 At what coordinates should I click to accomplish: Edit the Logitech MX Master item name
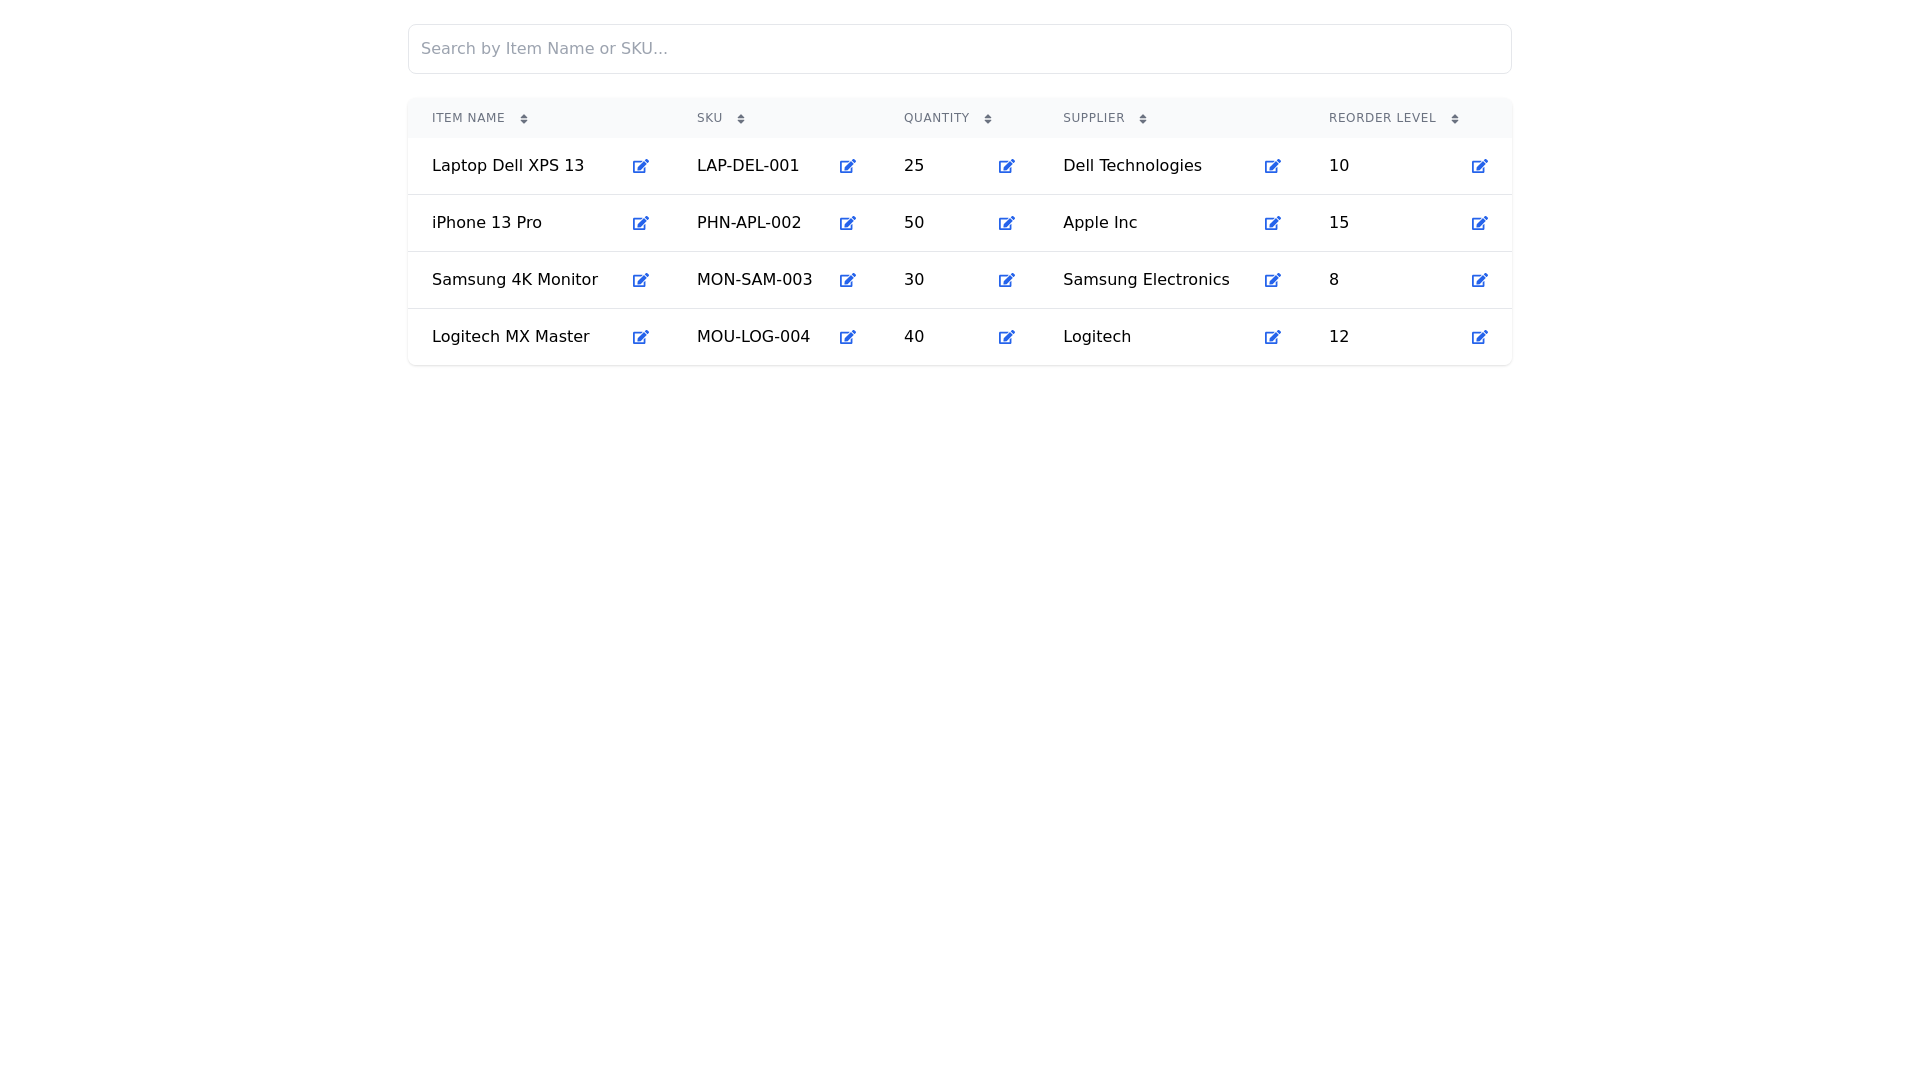click(640, 337)
